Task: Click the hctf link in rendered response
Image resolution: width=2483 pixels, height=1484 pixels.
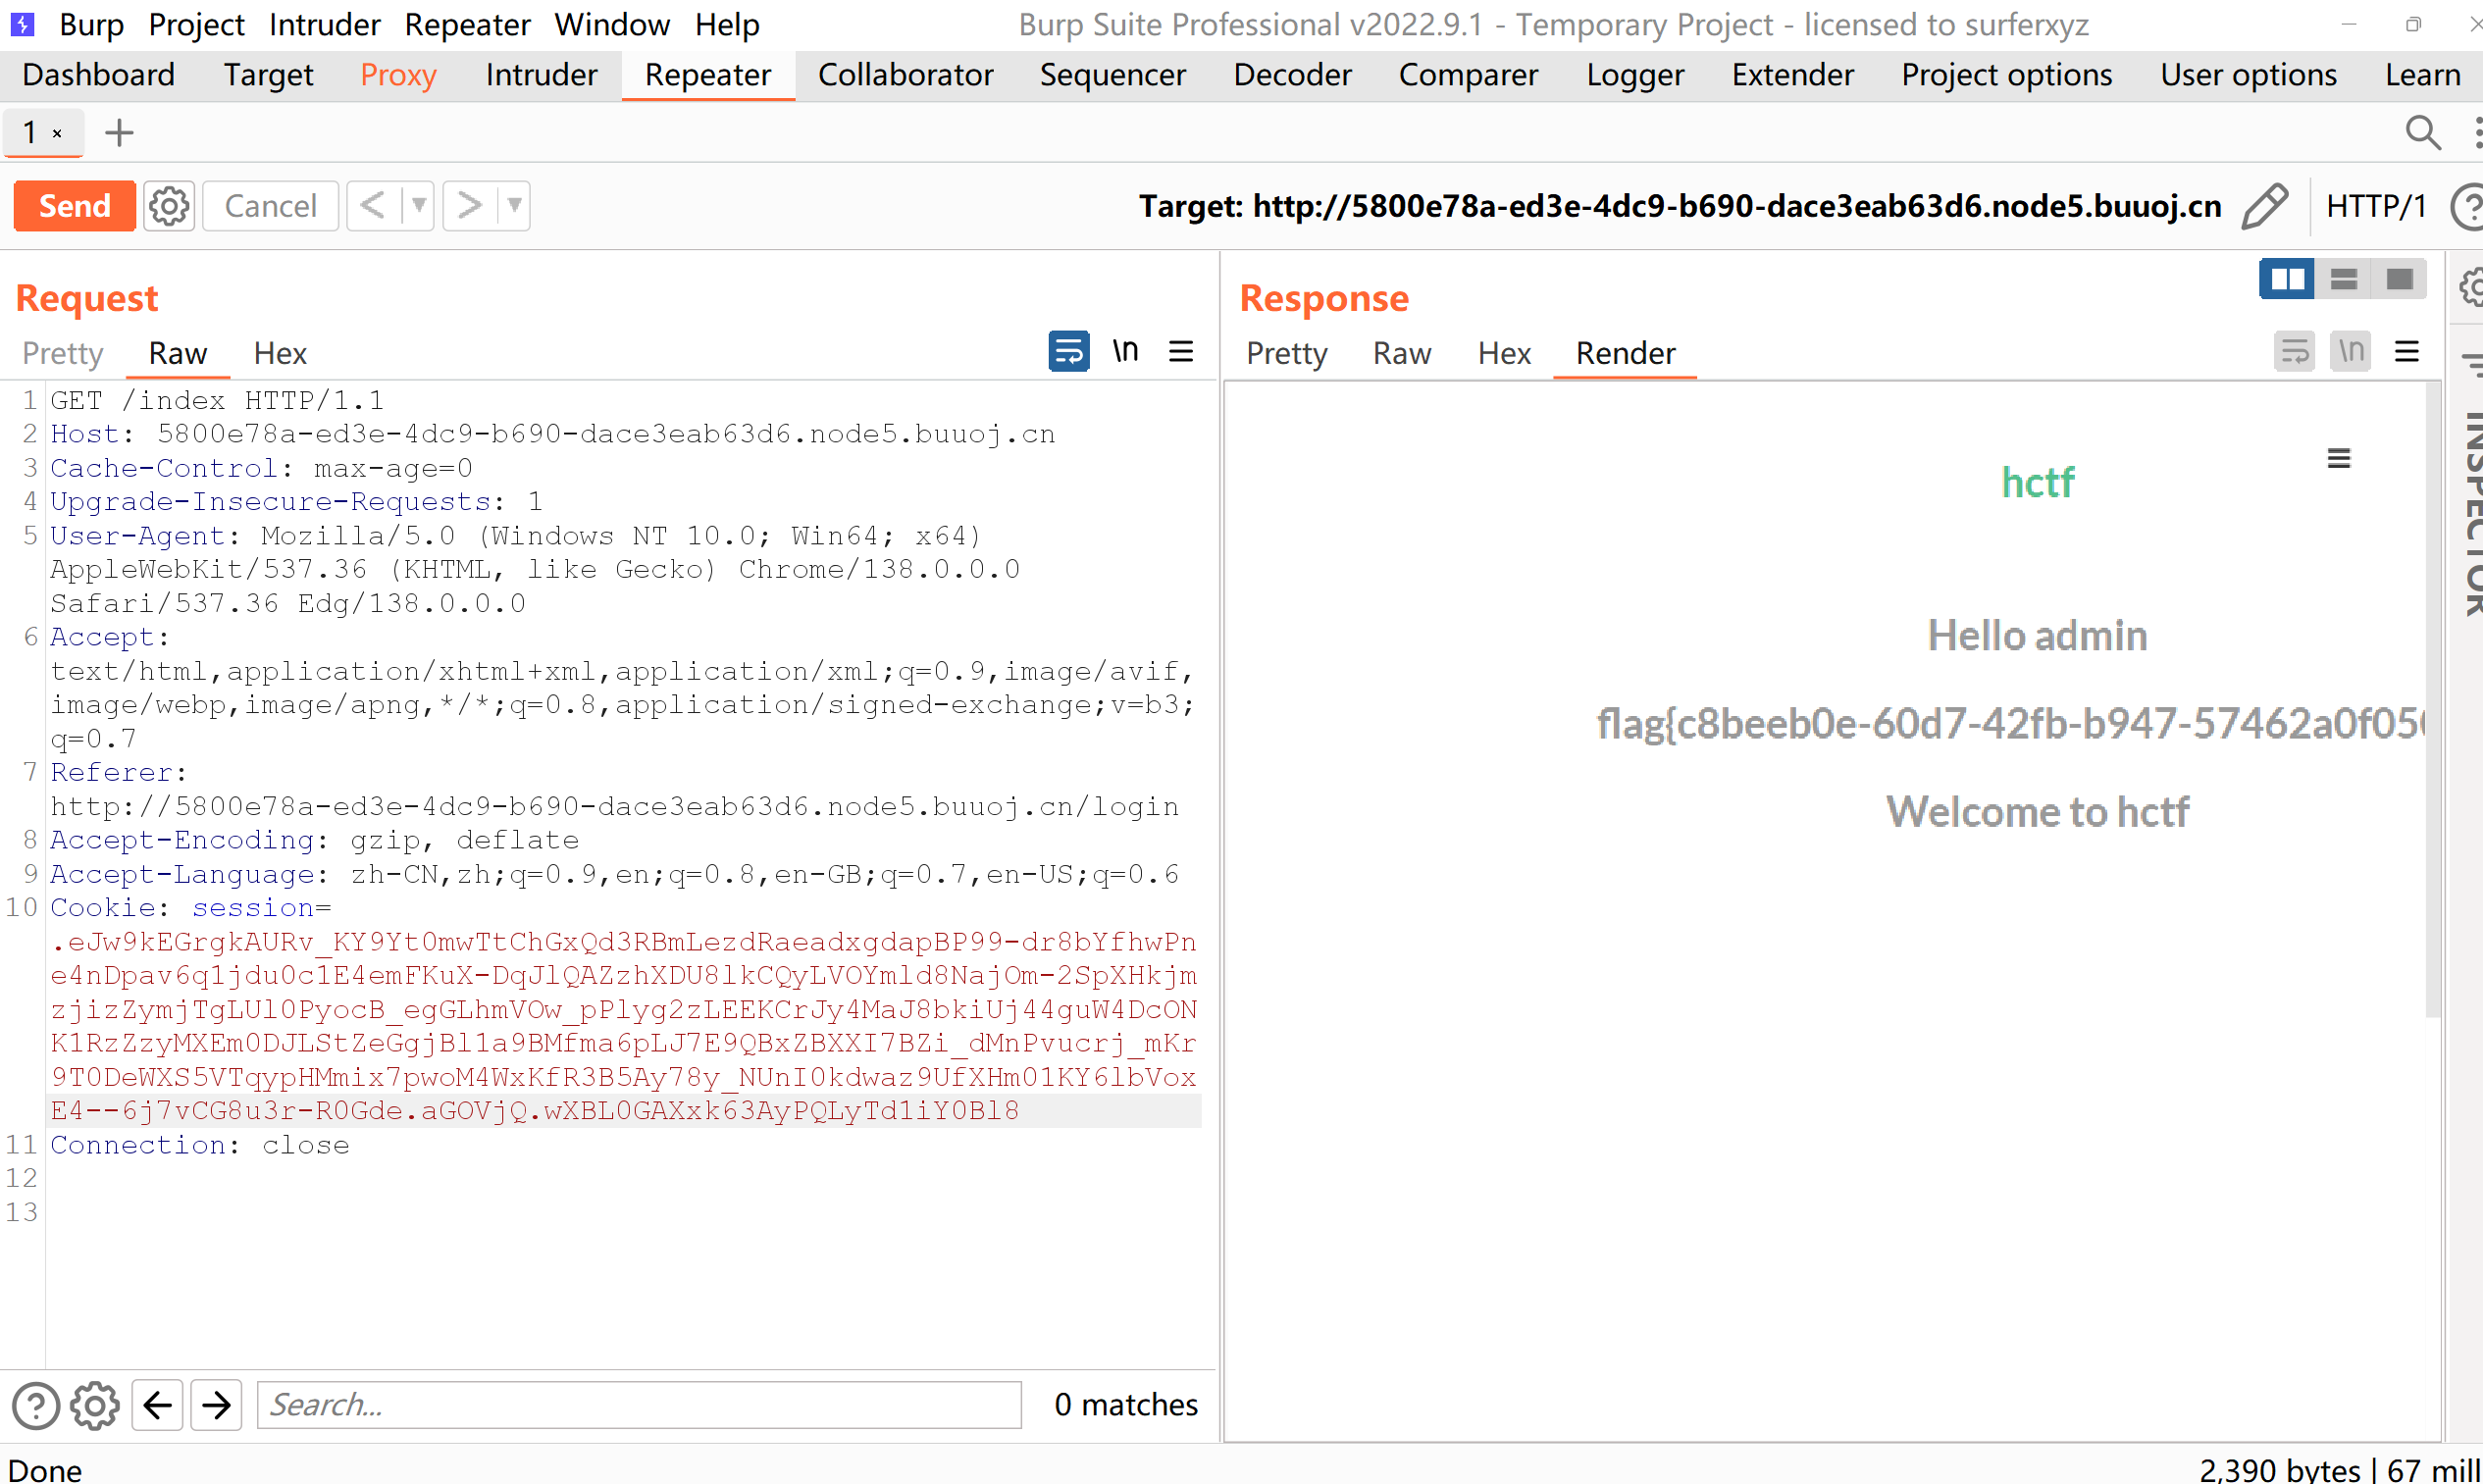Action: pyautogui.click(x=2038, y=483)
